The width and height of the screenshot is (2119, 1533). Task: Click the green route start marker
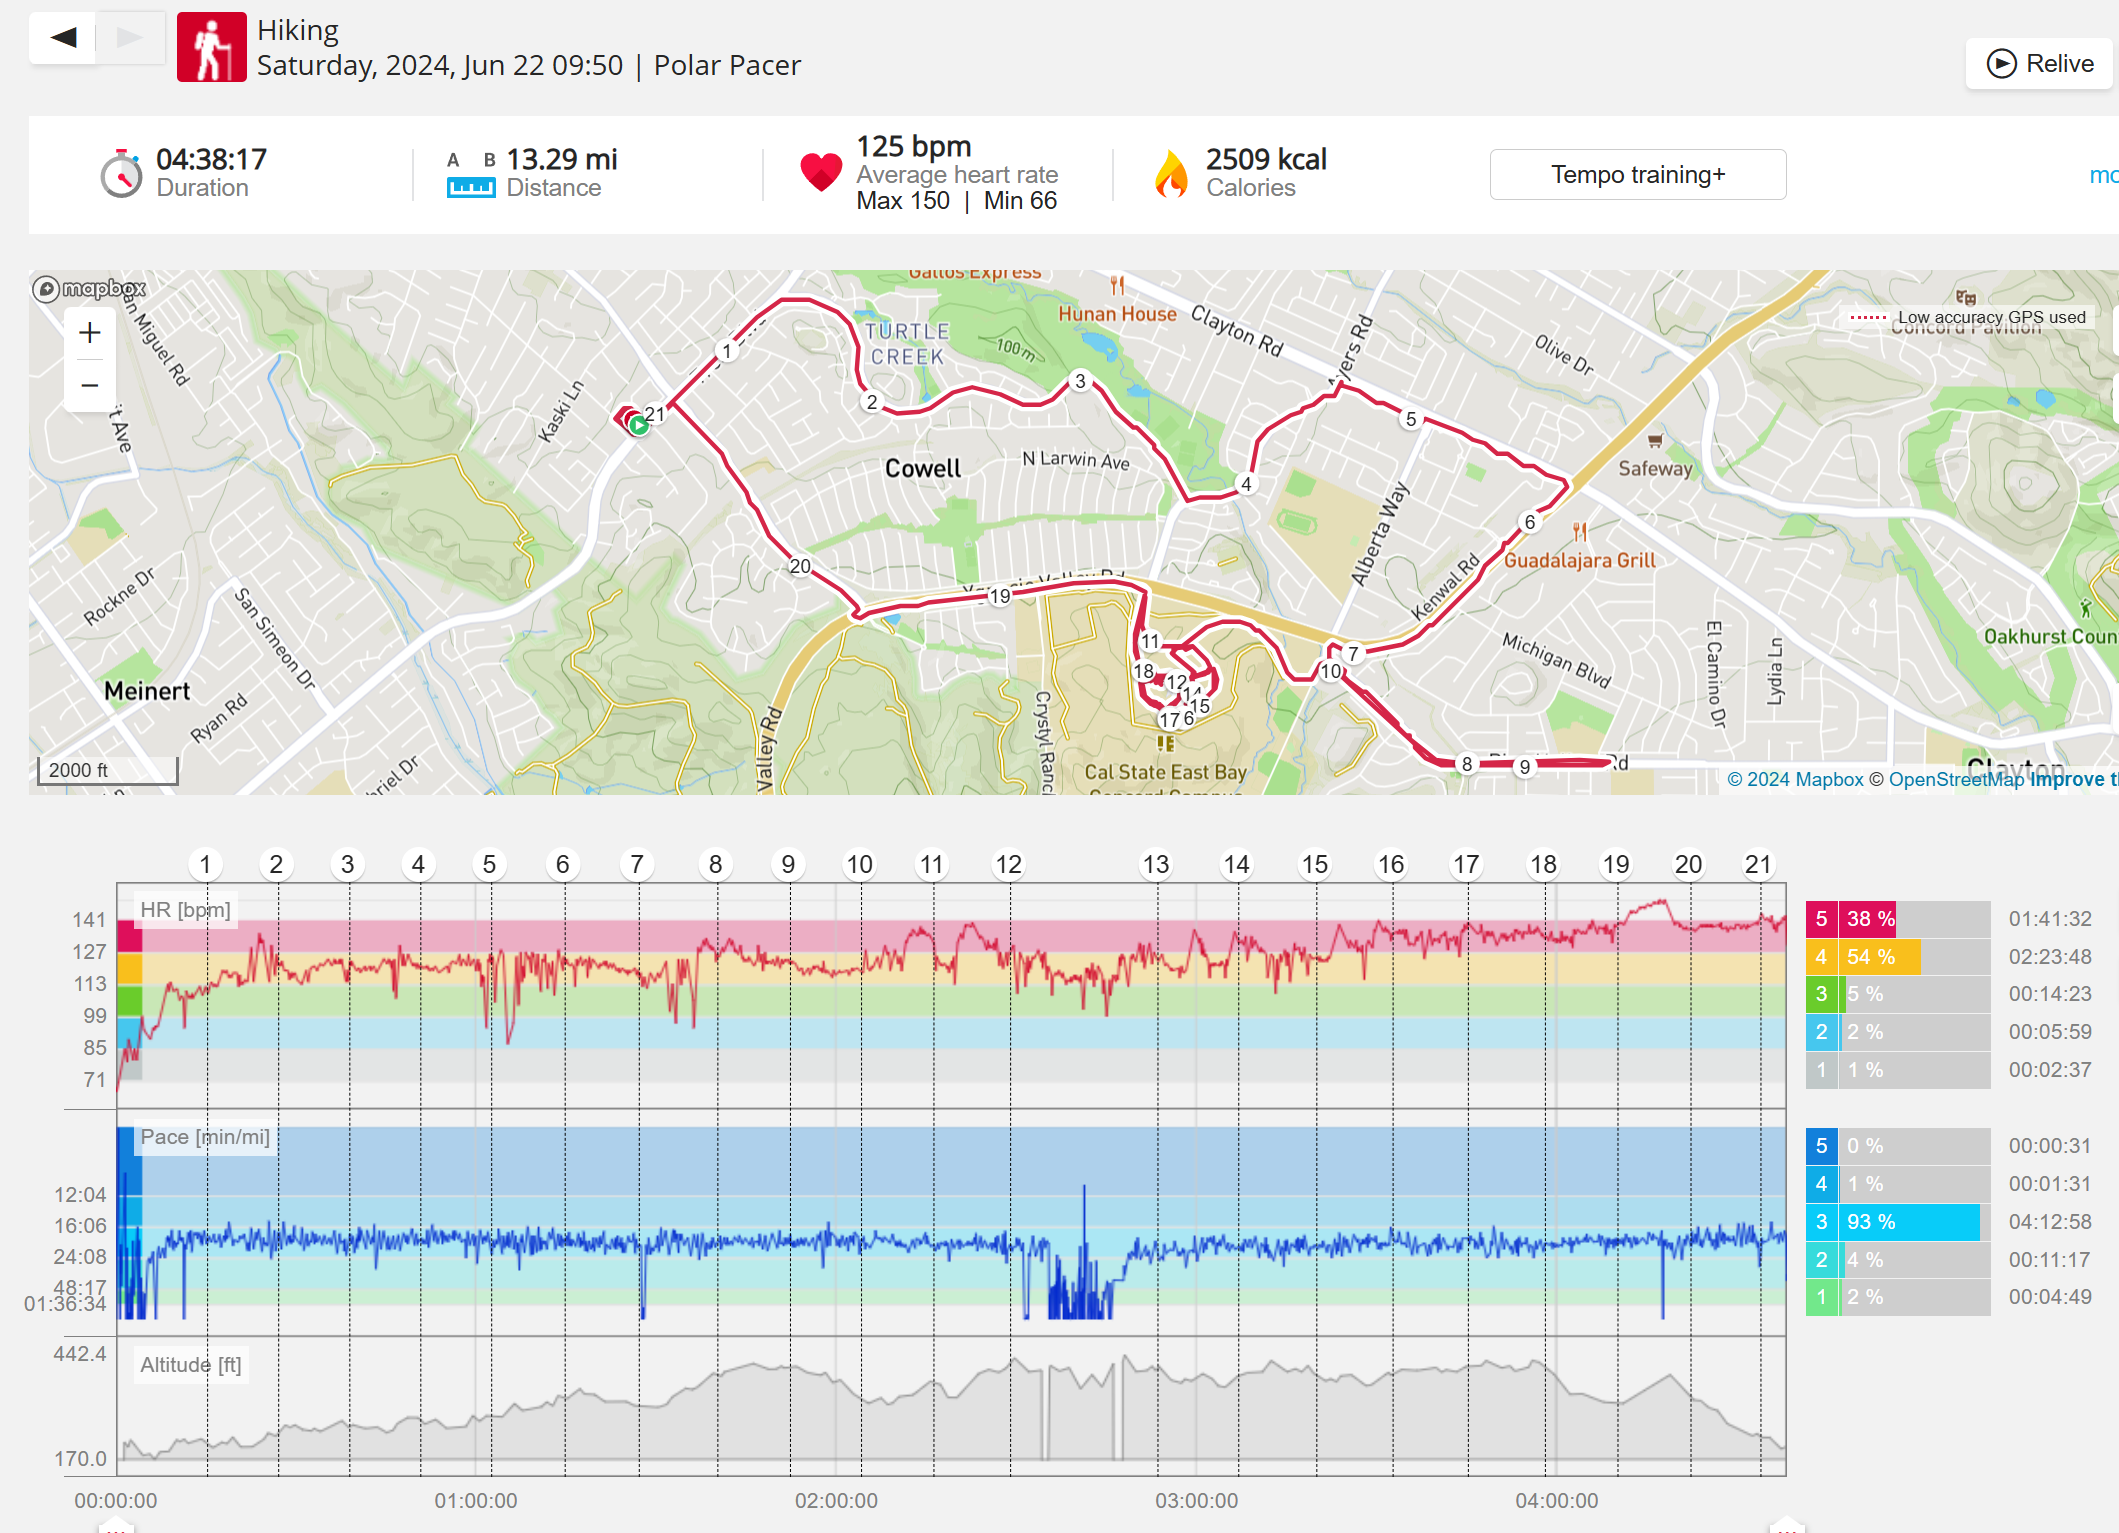click(x=639, y=425)
